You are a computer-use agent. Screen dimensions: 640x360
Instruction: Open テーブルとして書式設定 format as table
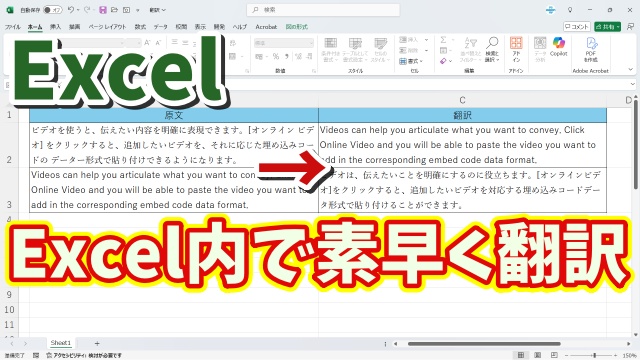click(355, 50)
